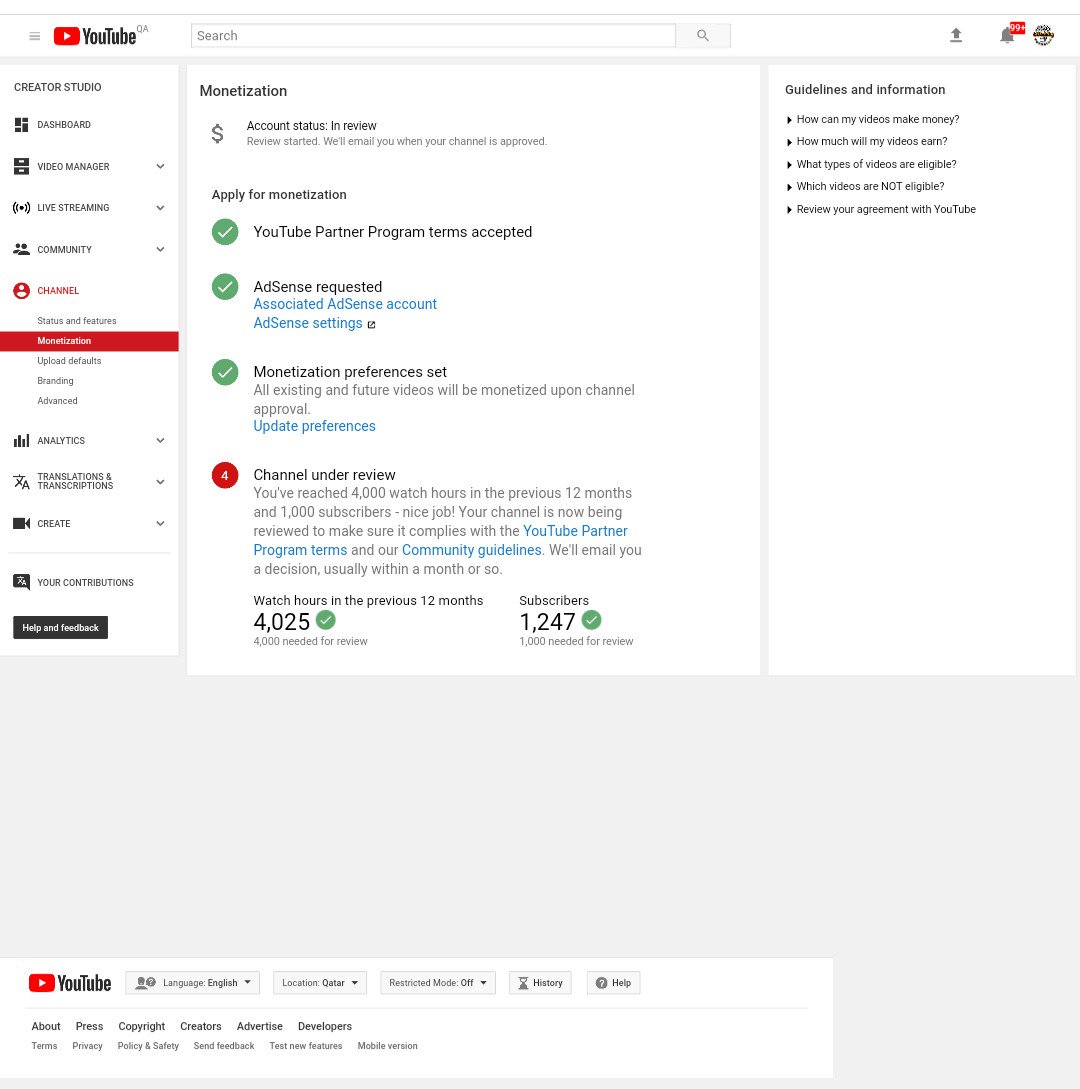Click checkmark beside AdSense requested
Screen dimensions: 1080x1089
(x=225, y=287)
